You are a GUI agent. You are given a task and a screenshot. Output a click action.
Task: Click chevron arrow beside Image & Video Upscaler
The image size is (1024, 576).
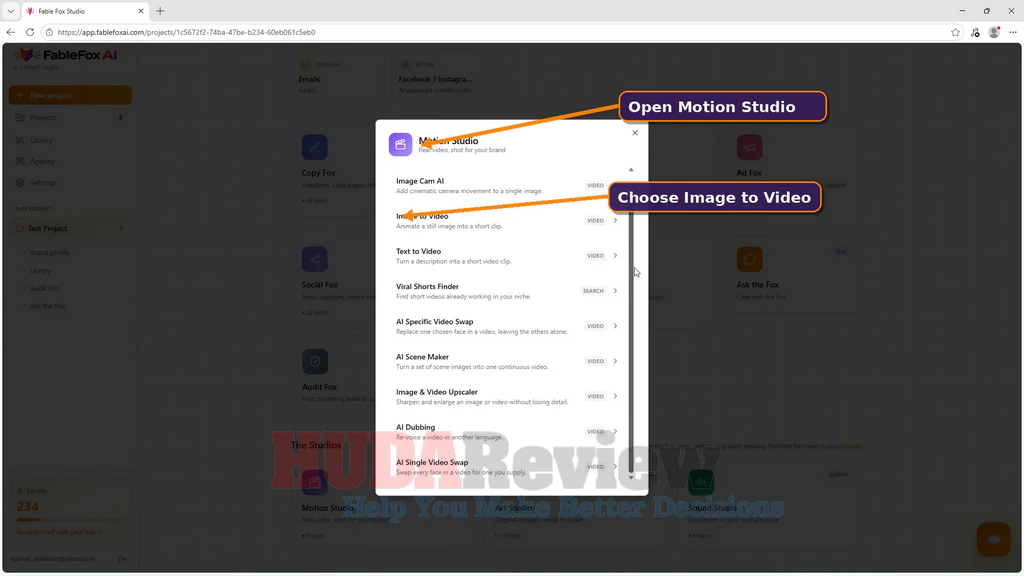(615, 396)
